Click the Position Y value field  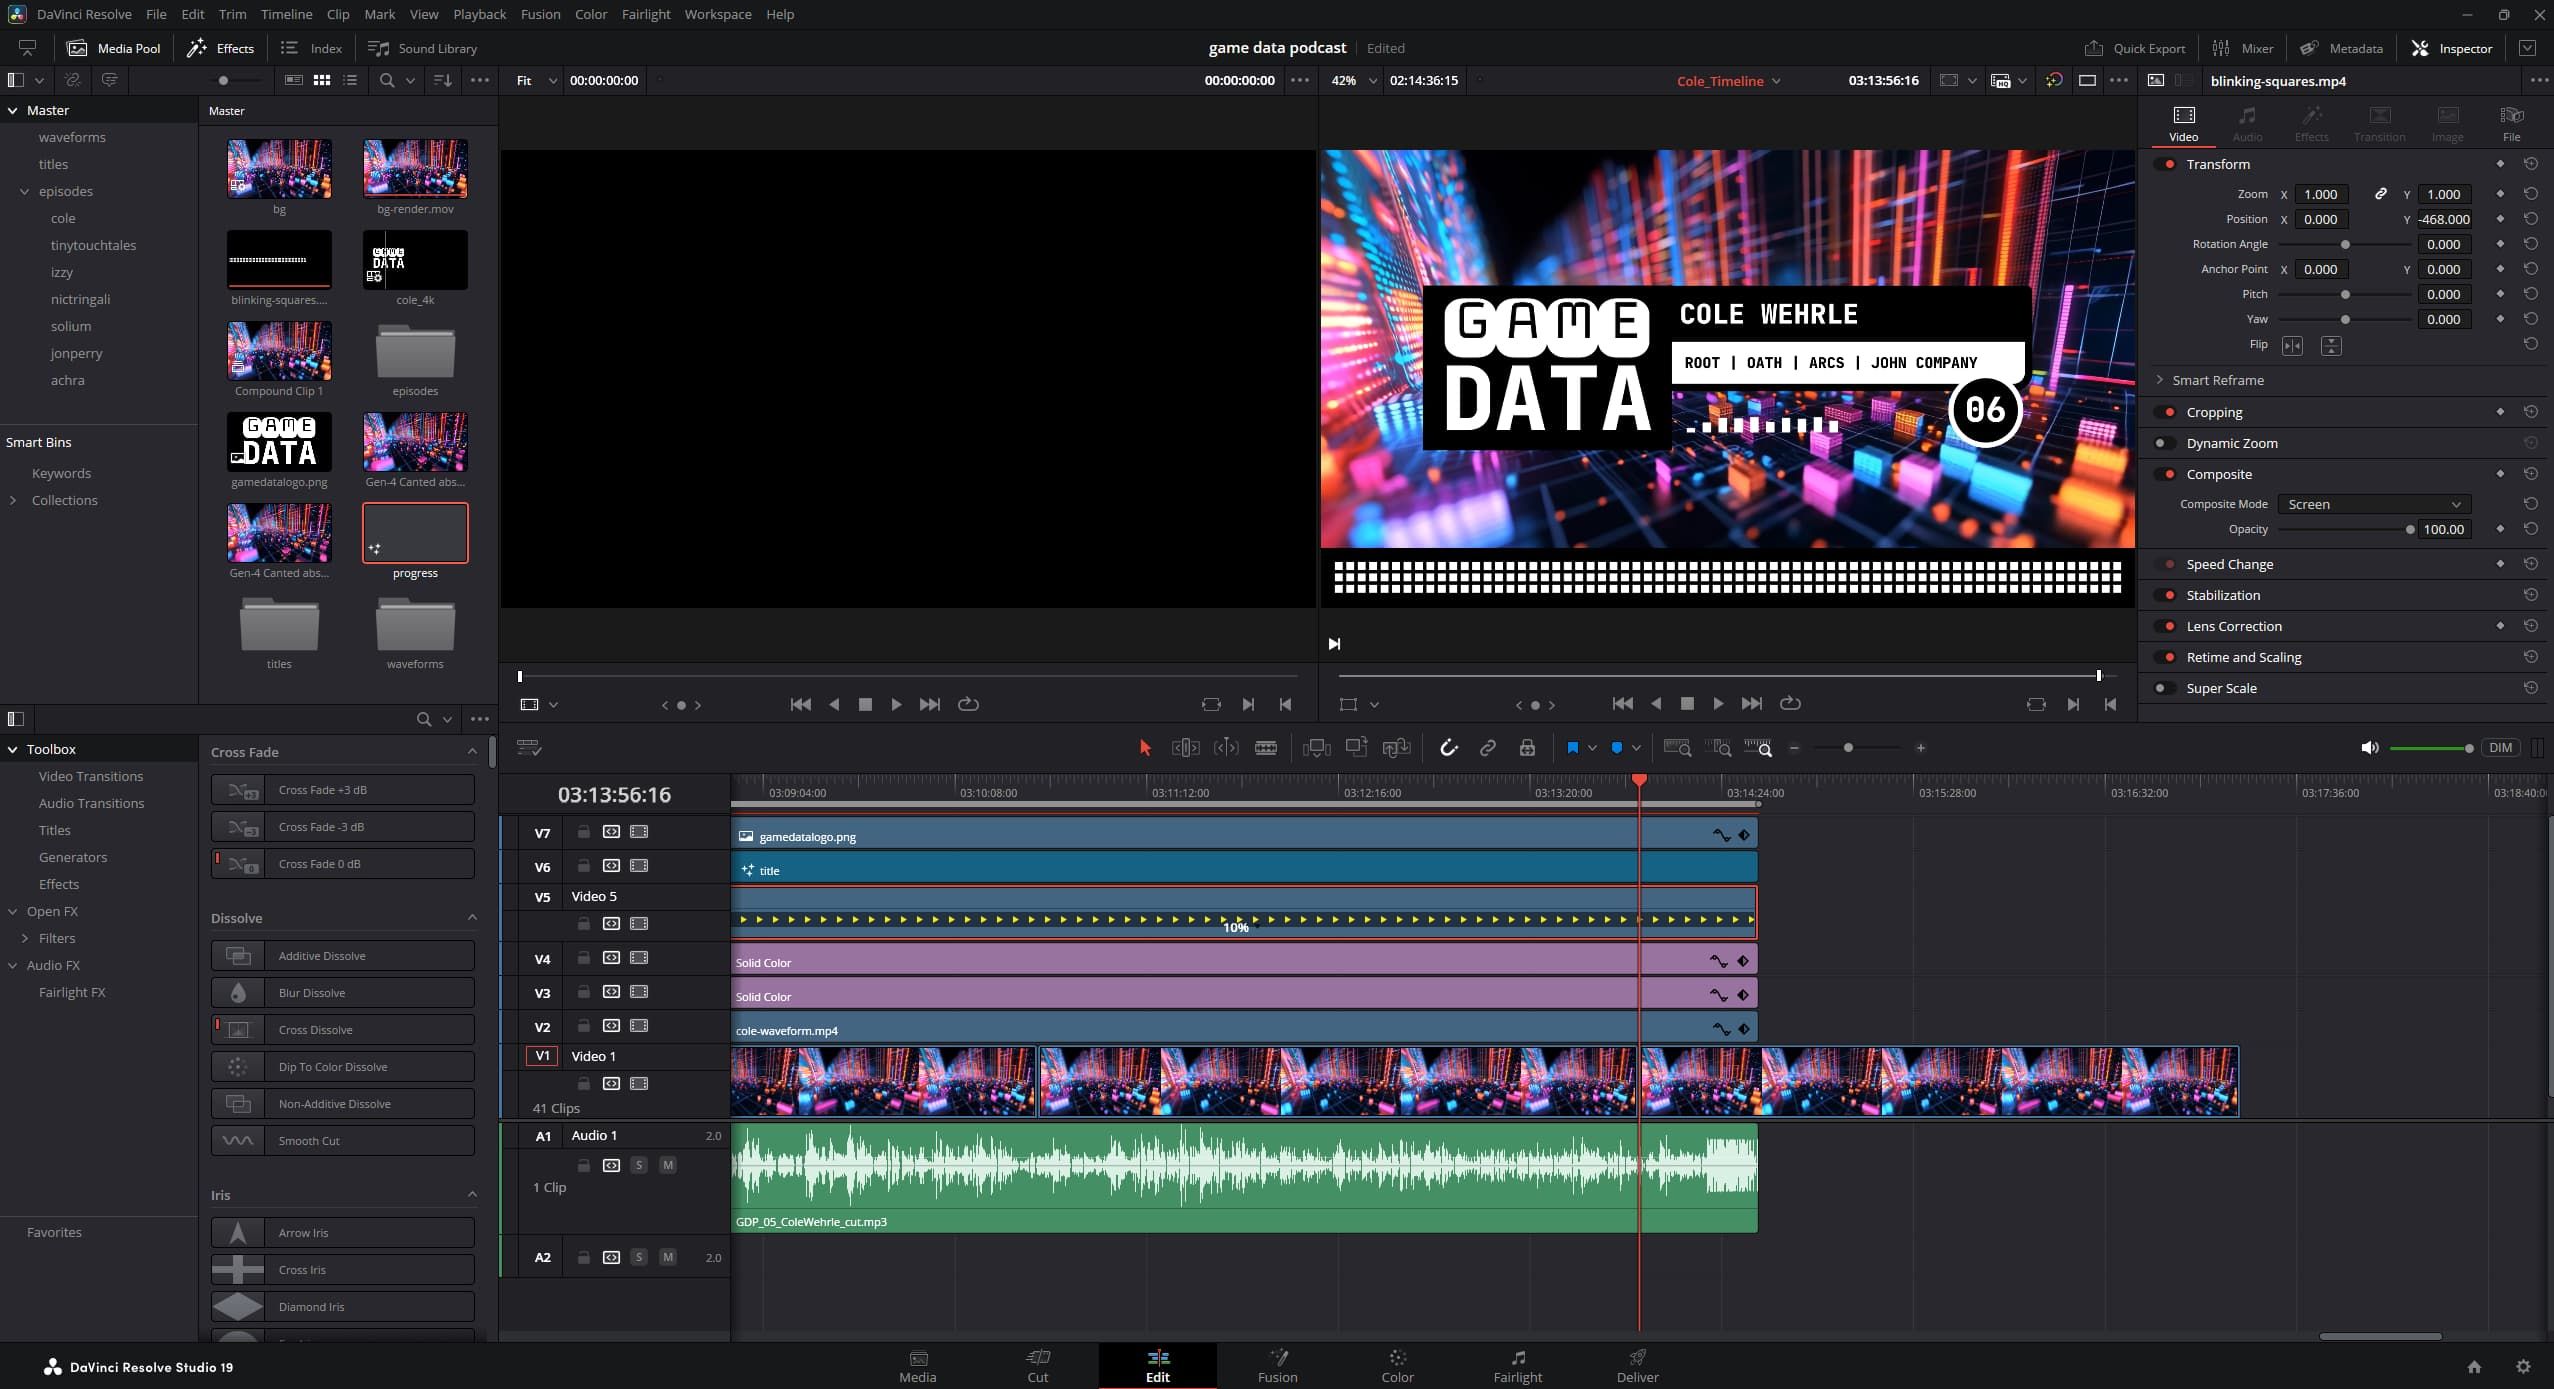coord(2443,219)
